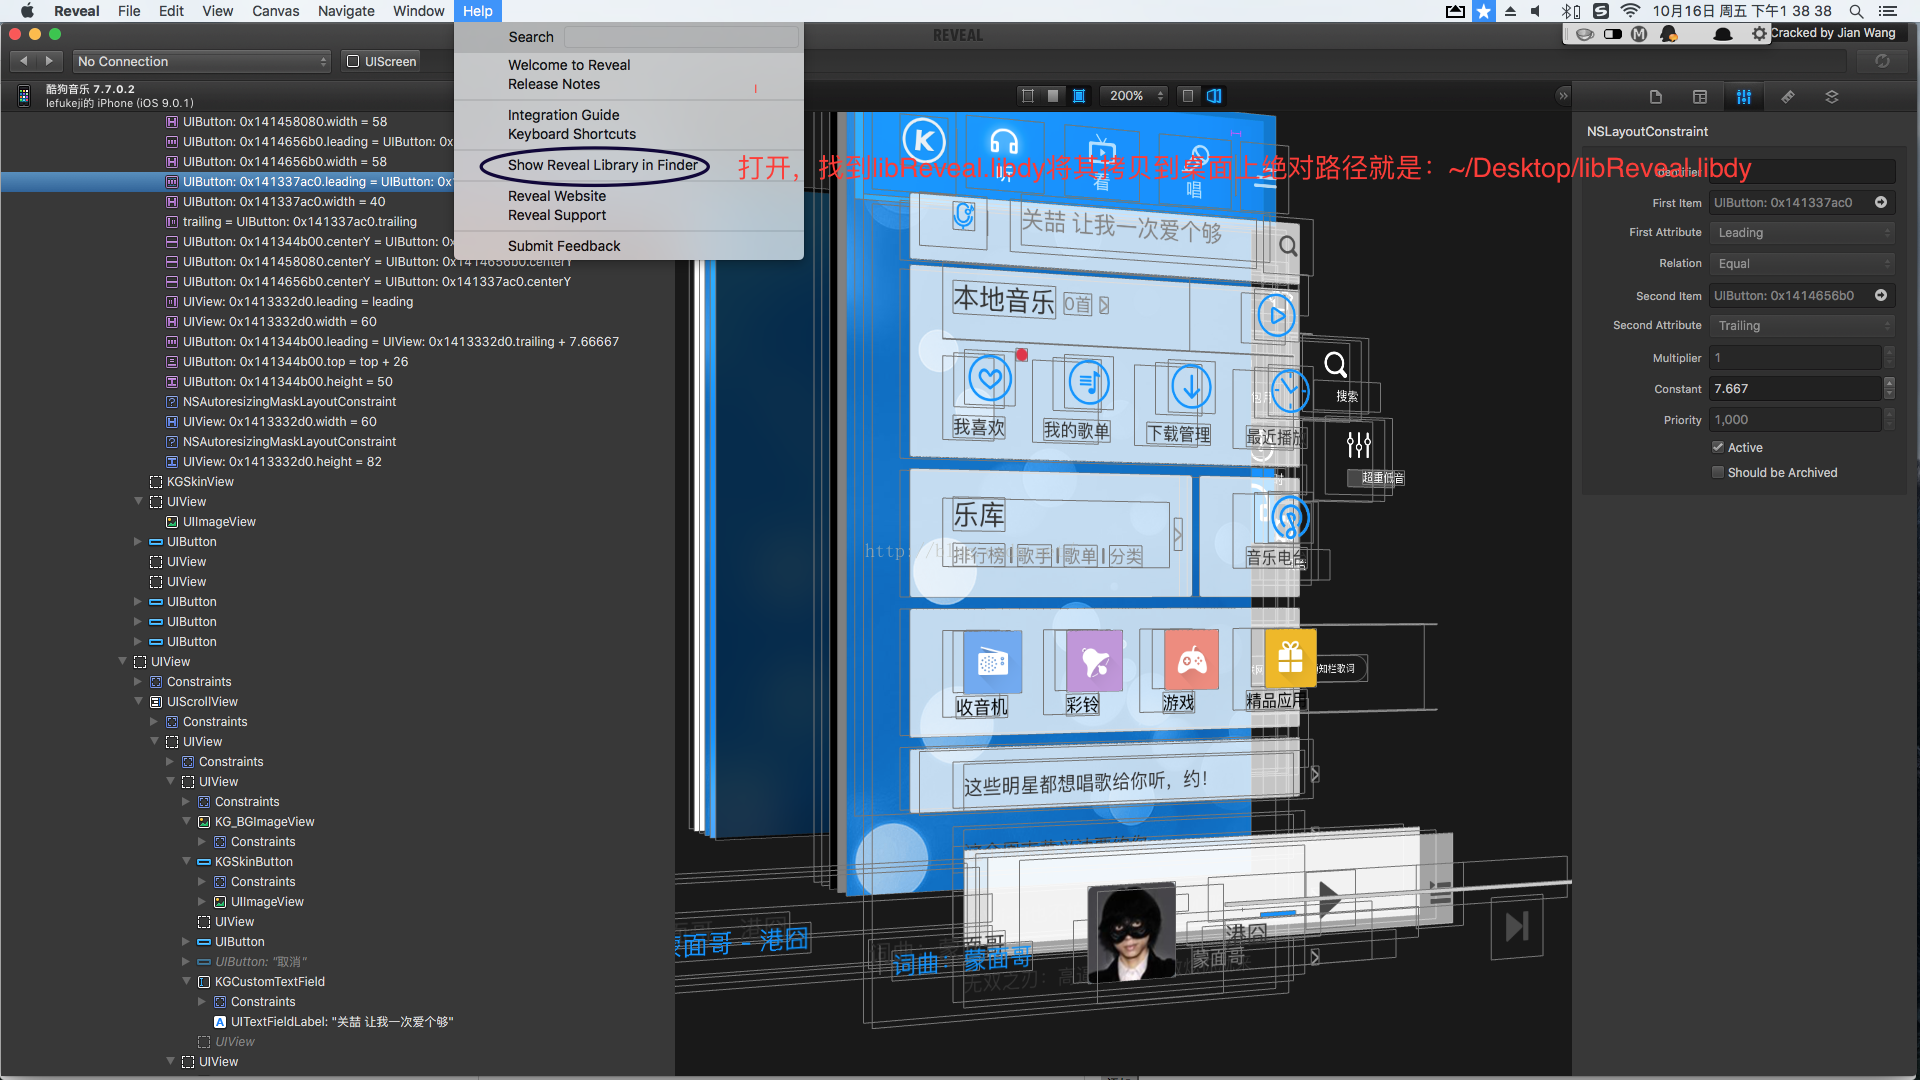Open the Navigate menu
Viewport: 1920px width, 1080px height.
(x=346, y=11)
